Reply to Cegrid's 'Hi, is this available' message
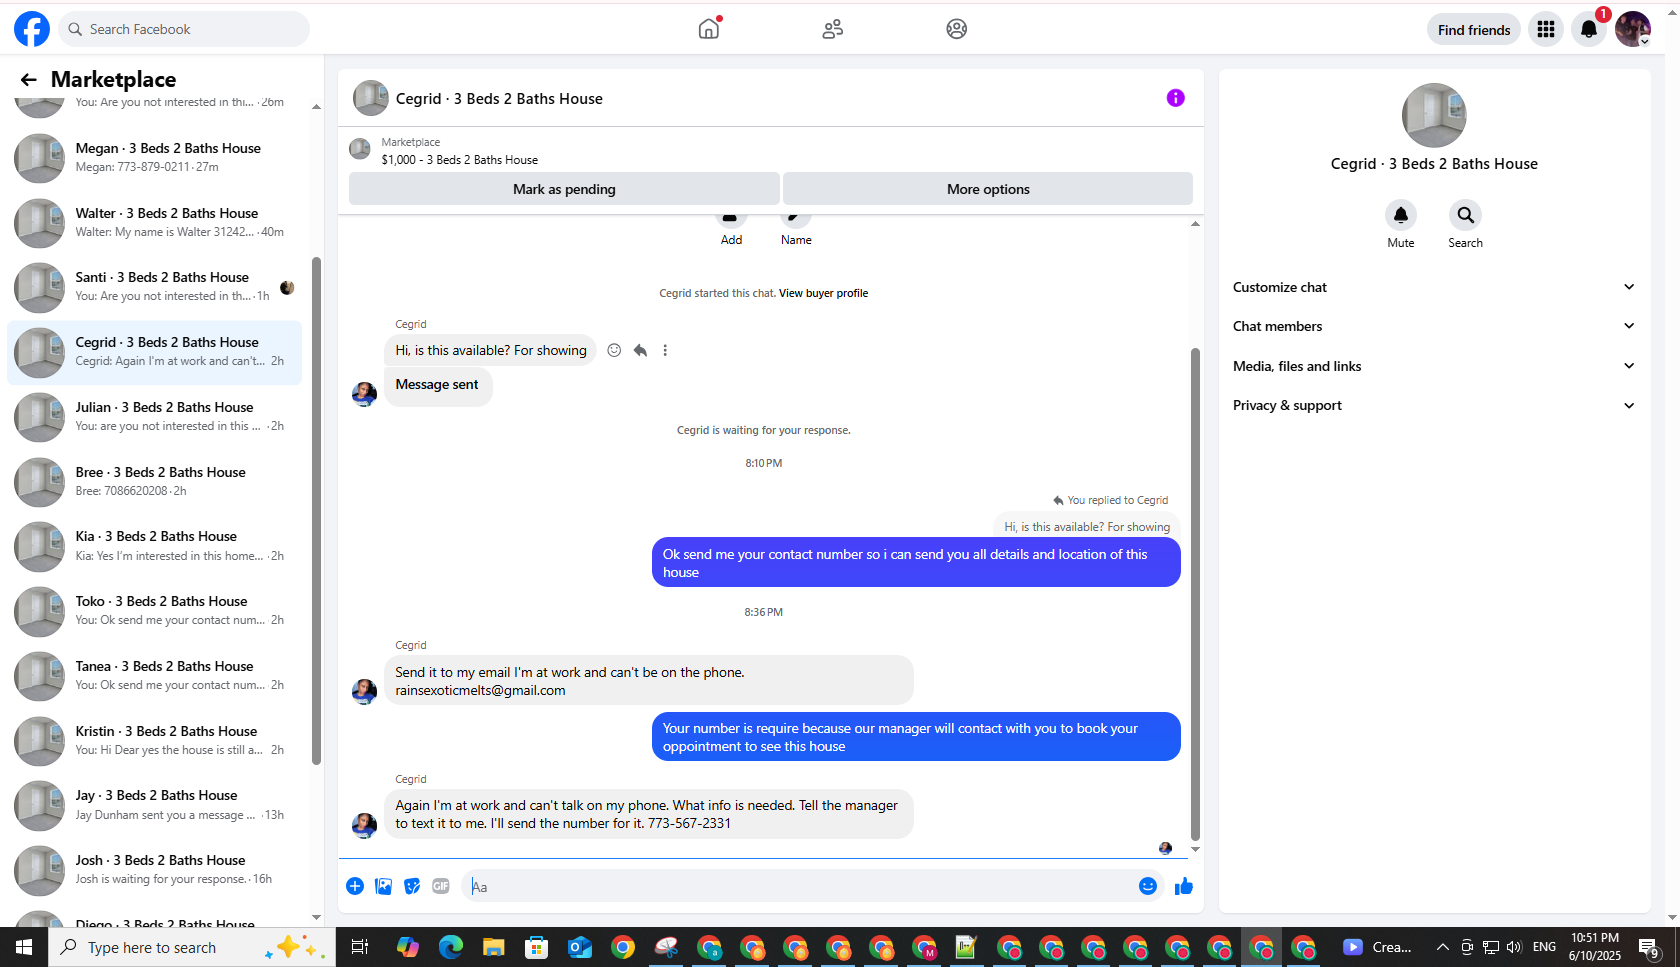The width and height of the screenshot is (1680, 967). click(x=640, y=350)
